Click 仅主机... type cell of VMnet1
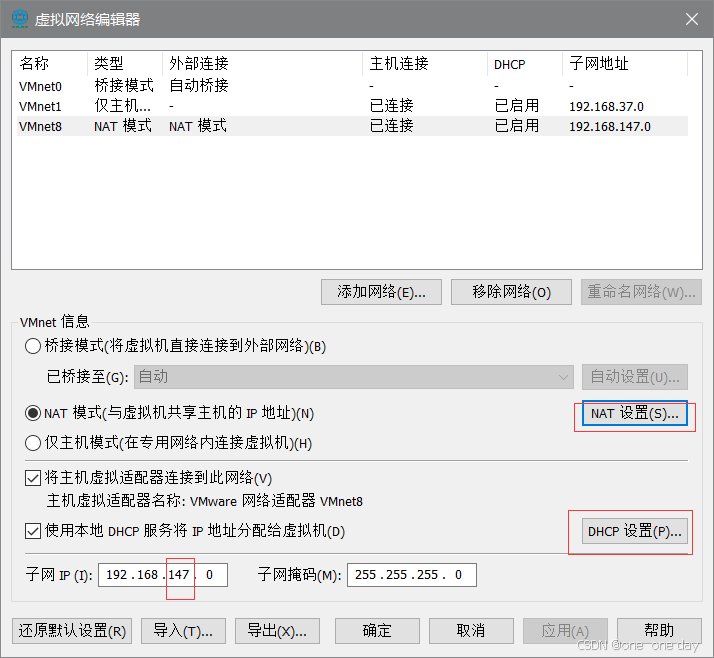 122,106
